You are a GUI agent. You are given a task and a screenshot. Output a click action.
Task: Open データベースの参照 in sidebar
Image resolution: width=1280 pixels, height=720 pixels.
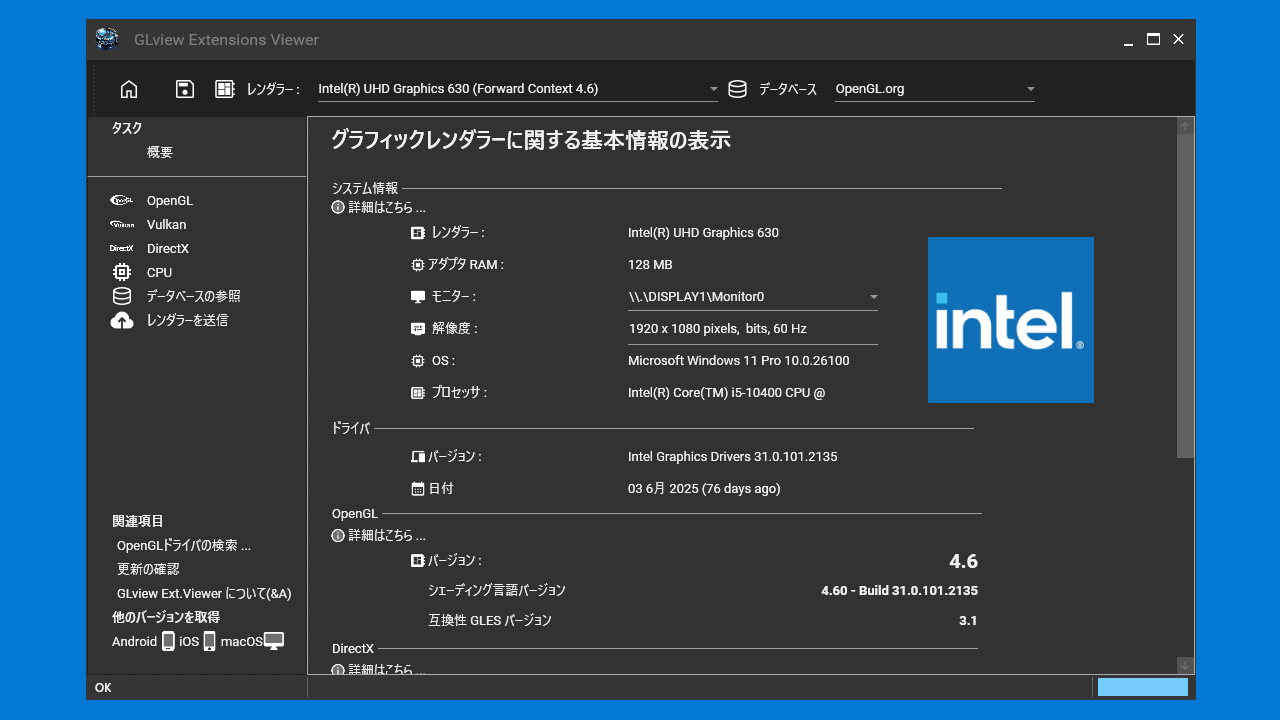[194, 296]
